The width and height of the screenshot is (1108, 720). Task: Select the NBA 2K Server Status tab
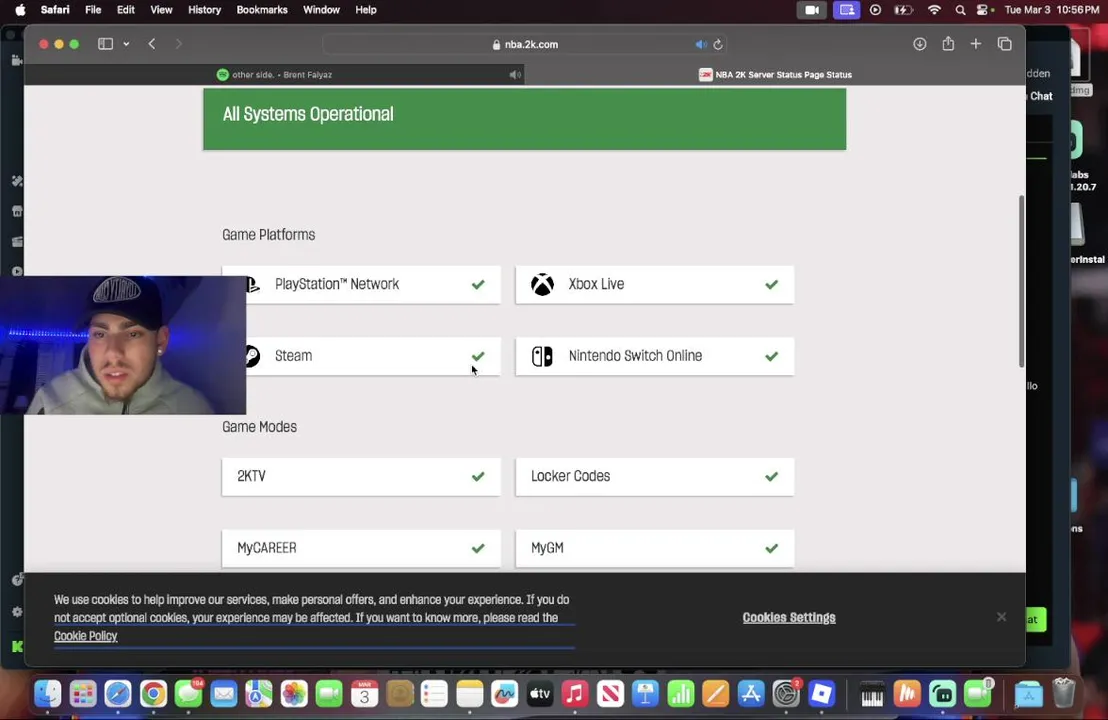[775, 74]
